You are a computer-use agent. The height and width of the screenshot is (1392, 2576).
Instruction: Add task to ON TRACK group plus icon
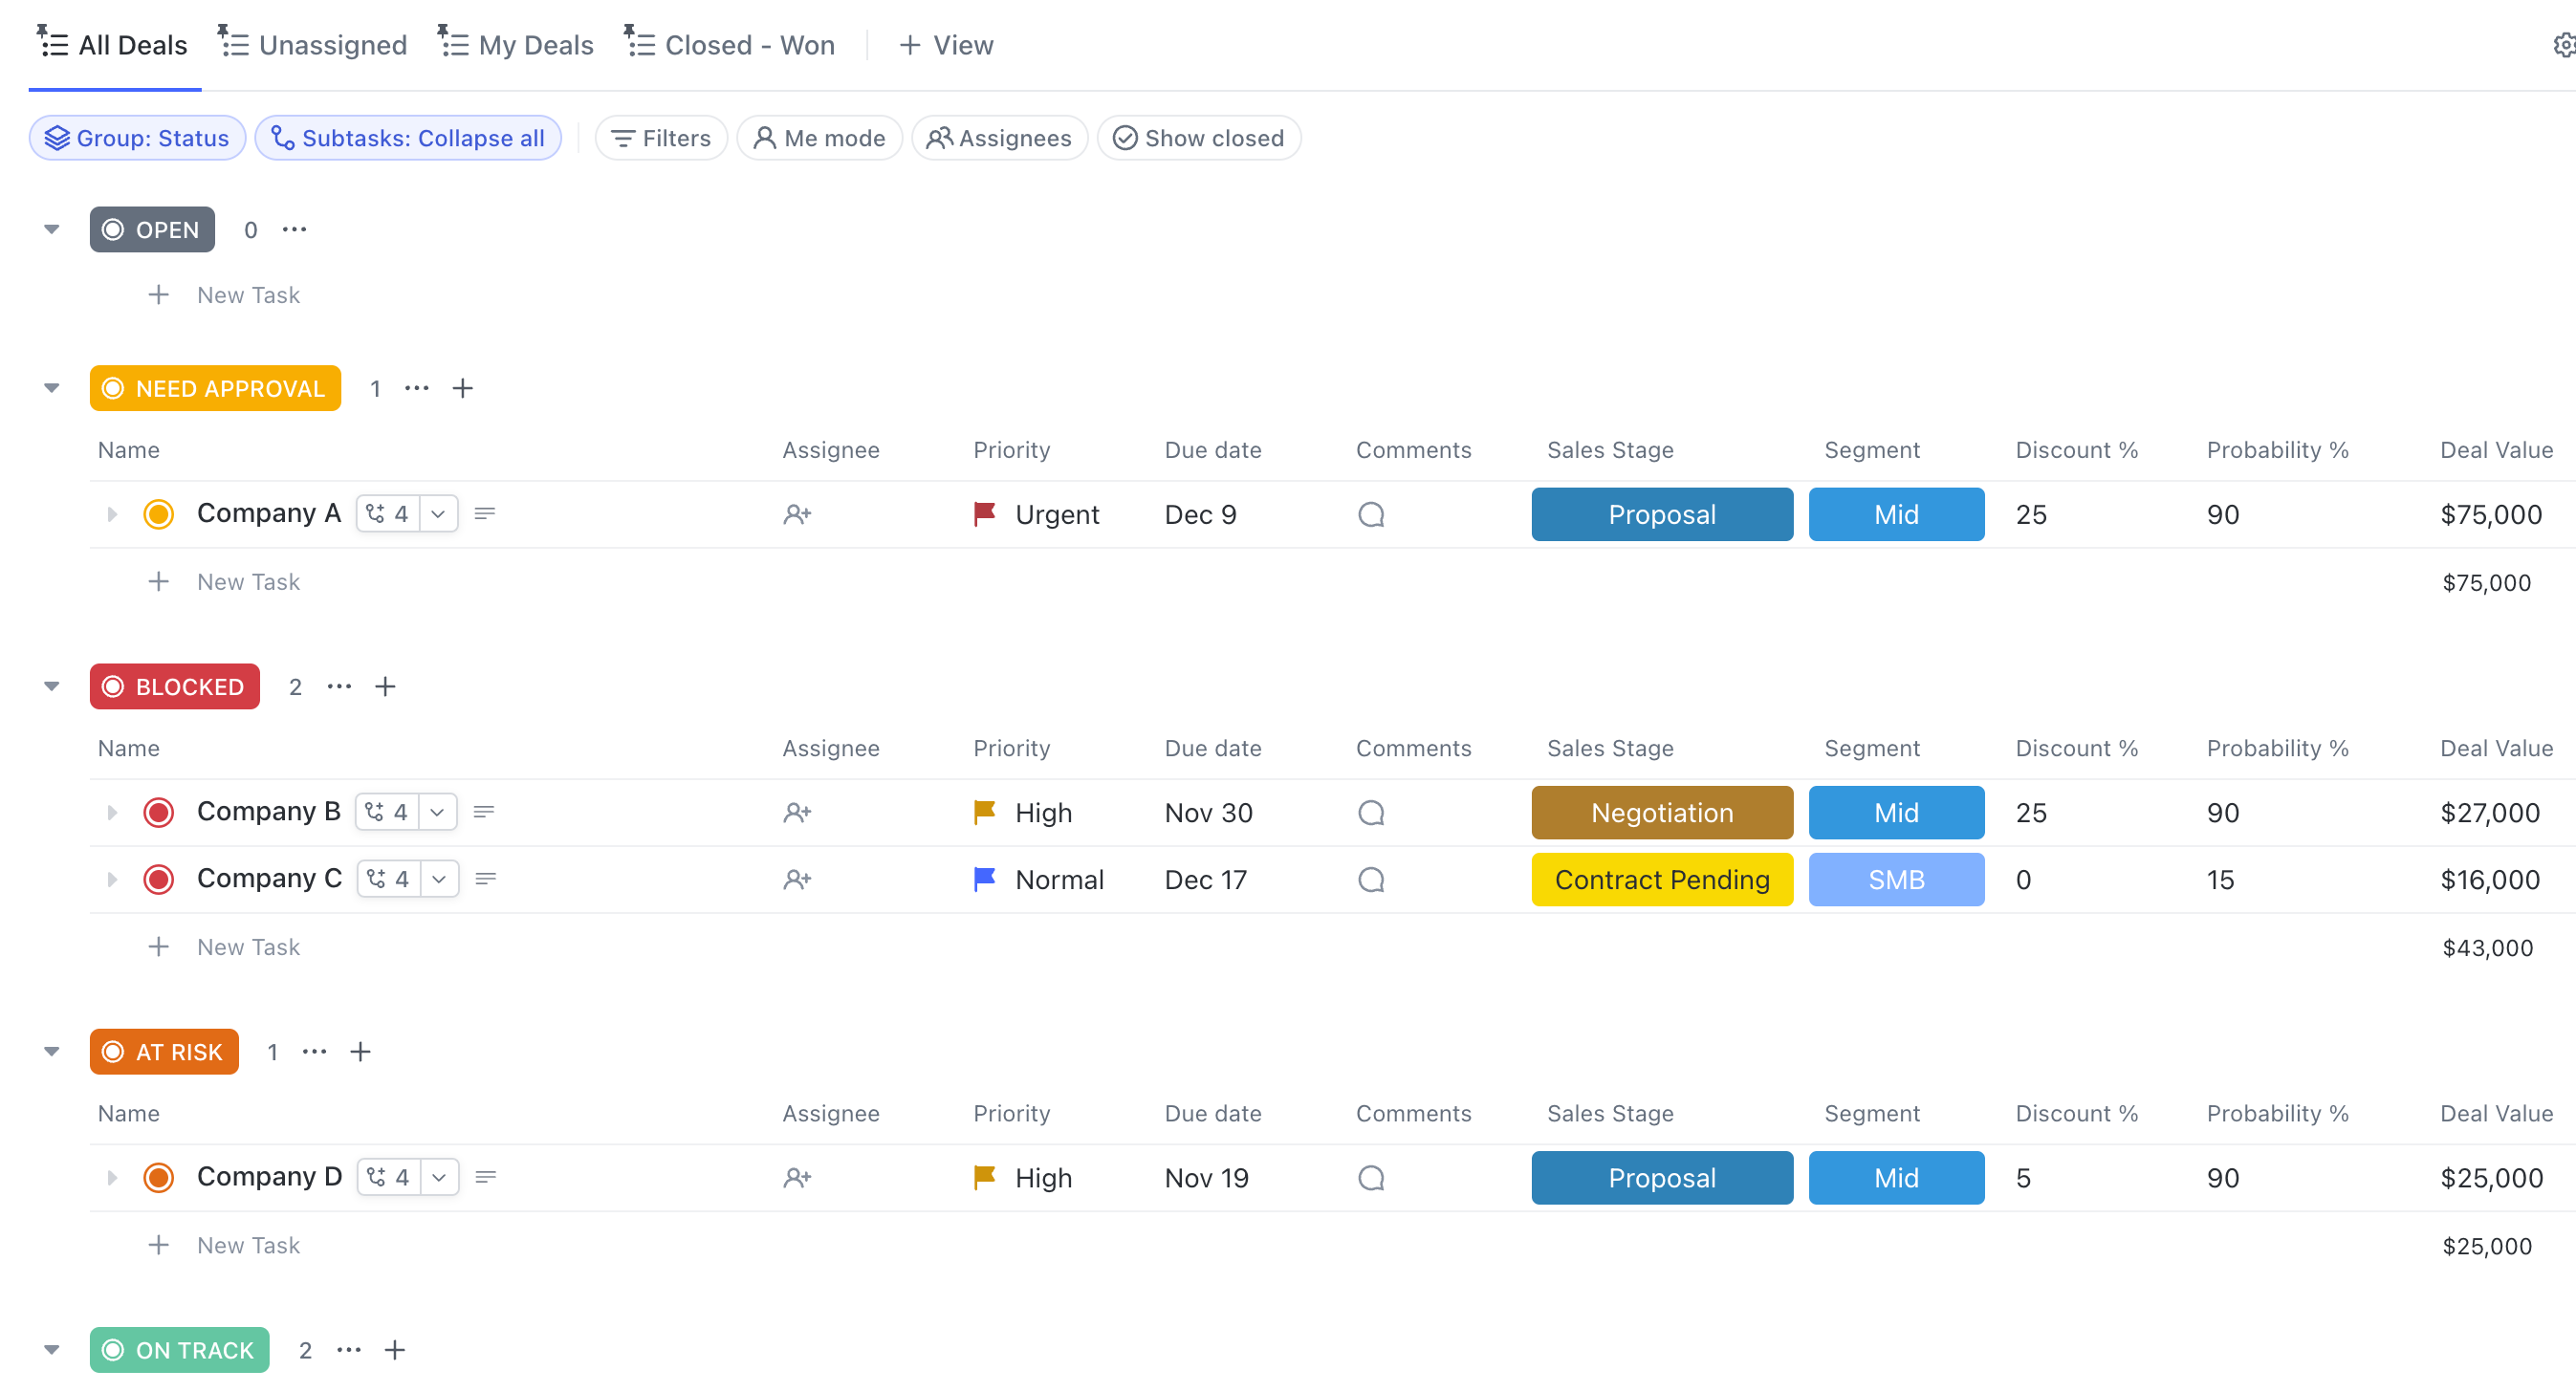(395, 1349)
